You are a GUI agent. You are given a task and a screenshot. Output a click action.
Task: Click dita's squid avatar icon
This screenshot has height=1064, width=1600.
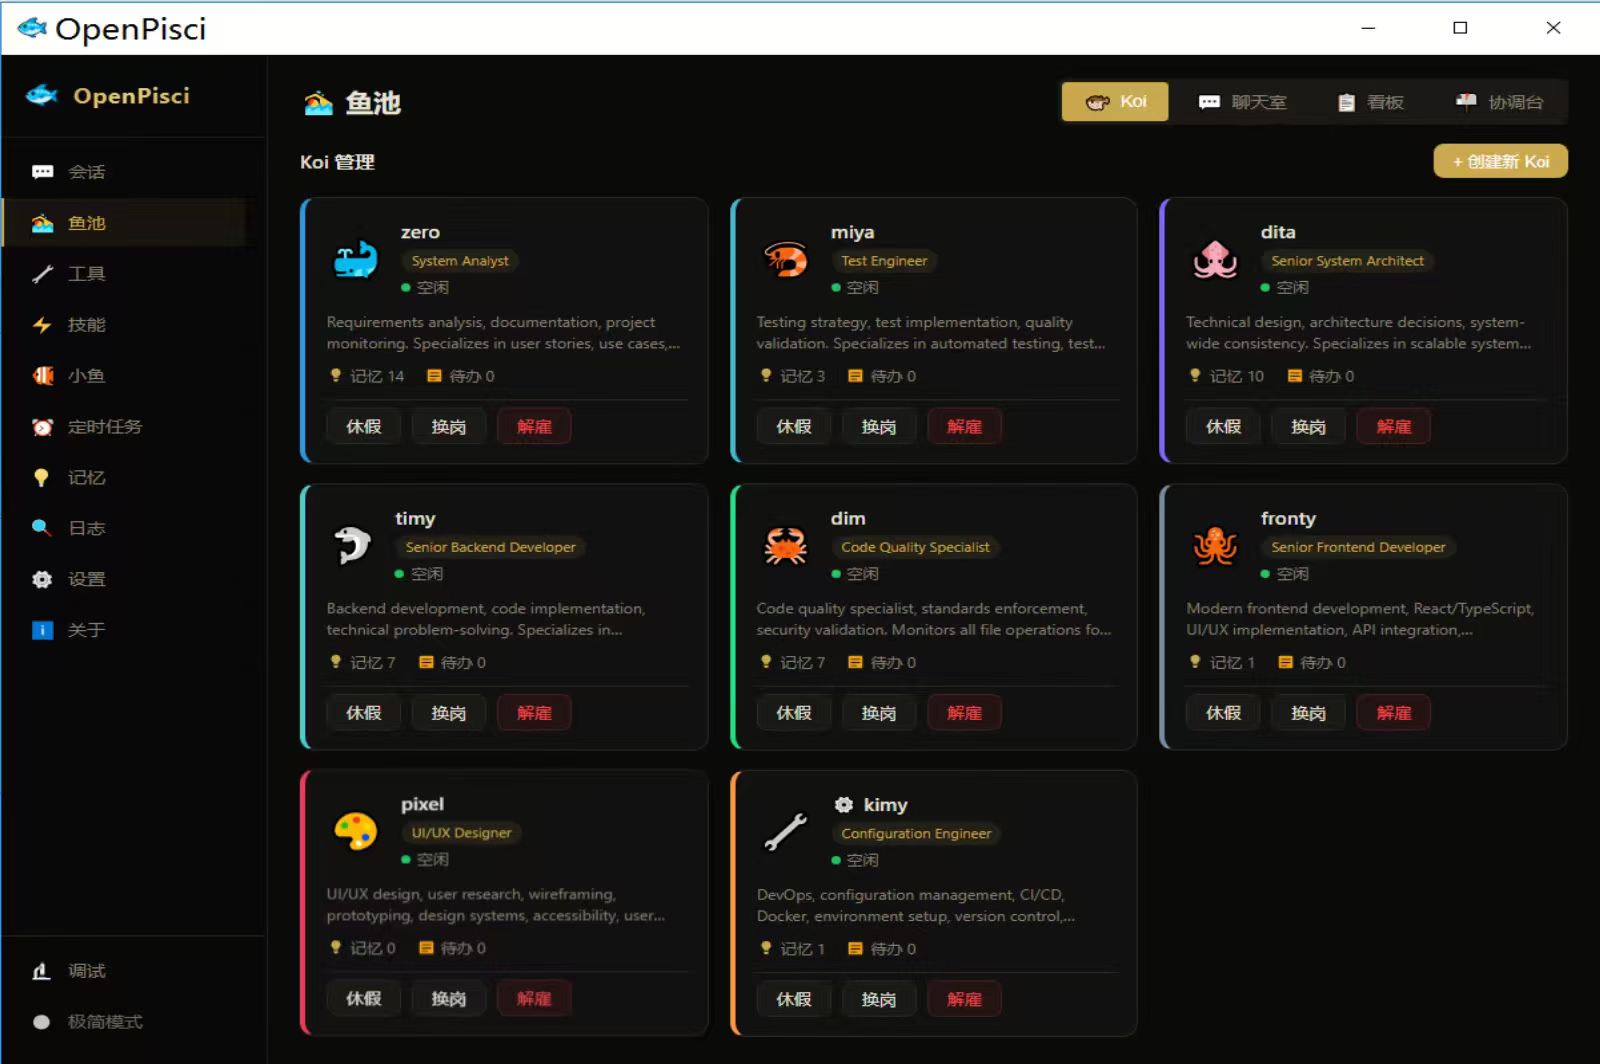coord(1215,260)
